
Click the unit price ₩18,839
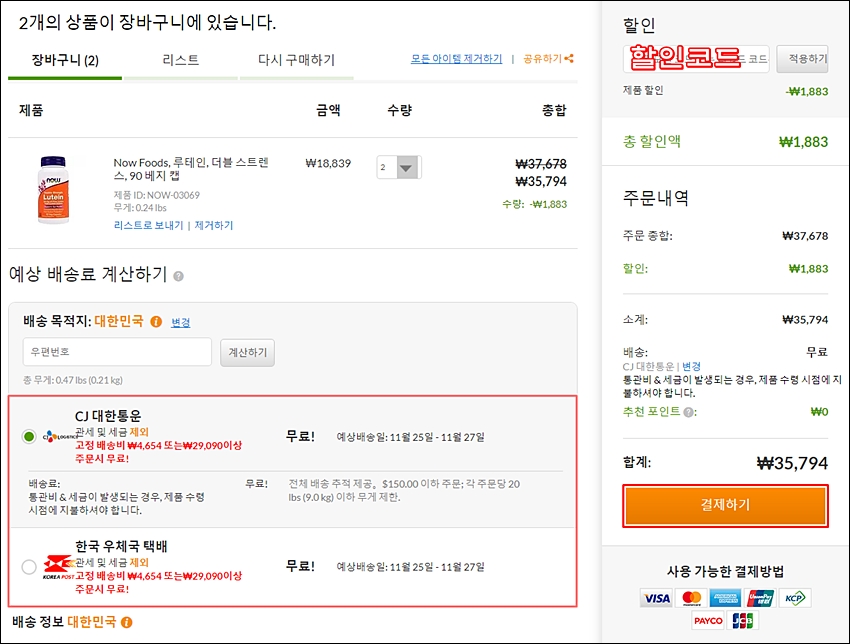tap(329, 163)
